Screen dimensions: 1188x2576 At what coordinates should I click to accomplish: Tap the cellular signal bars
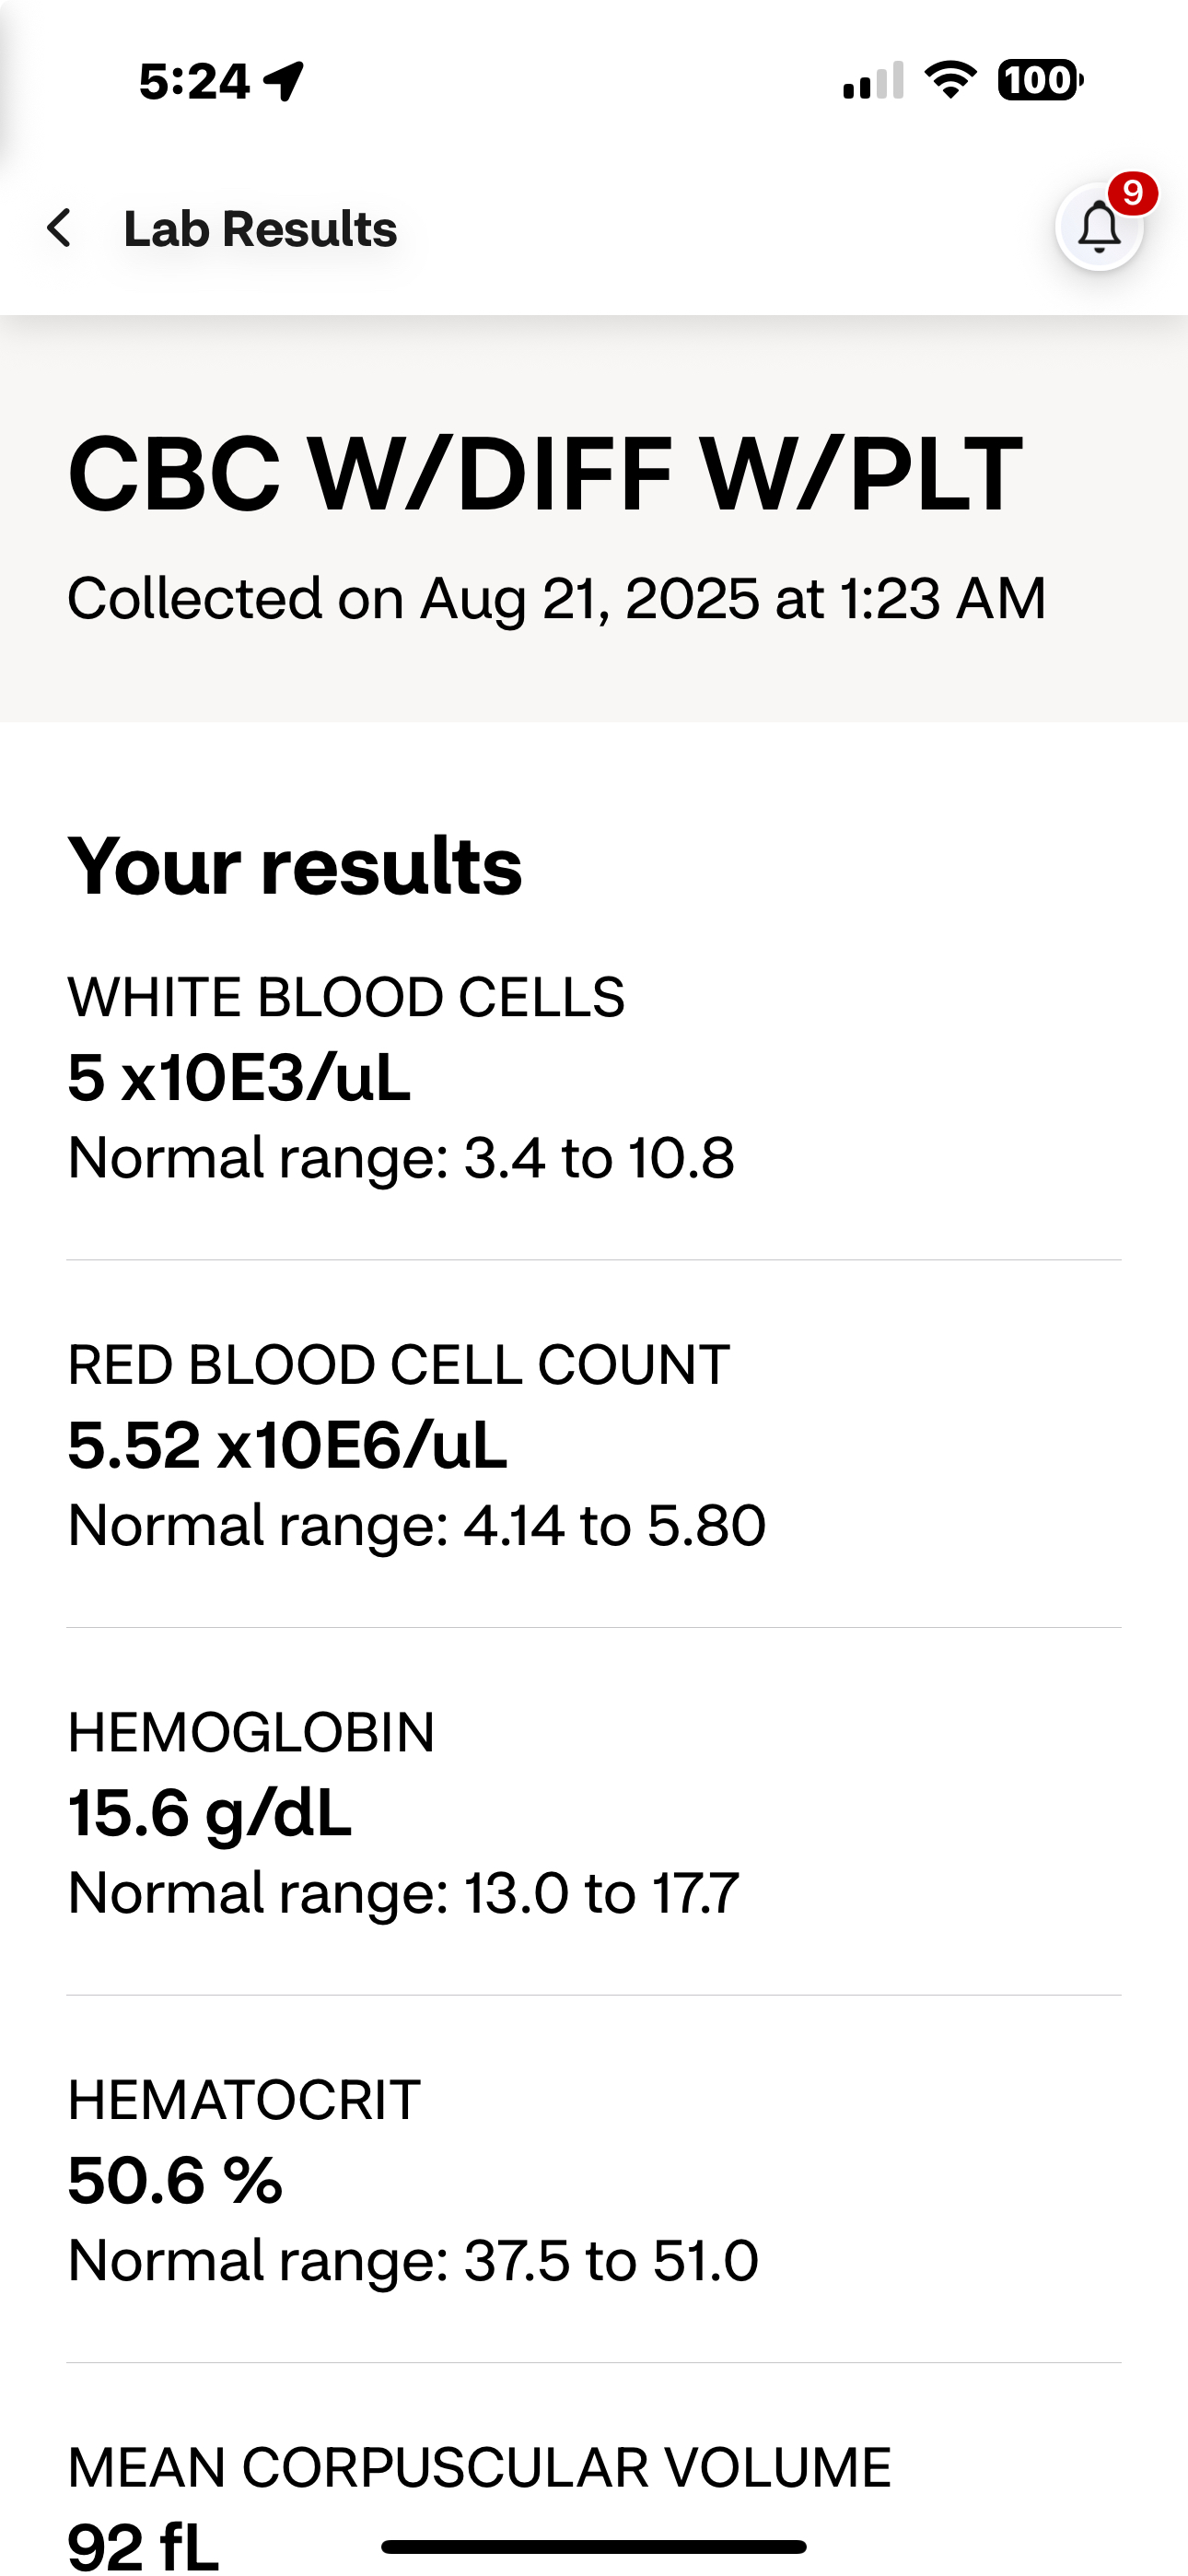click(x=873, y=80)
